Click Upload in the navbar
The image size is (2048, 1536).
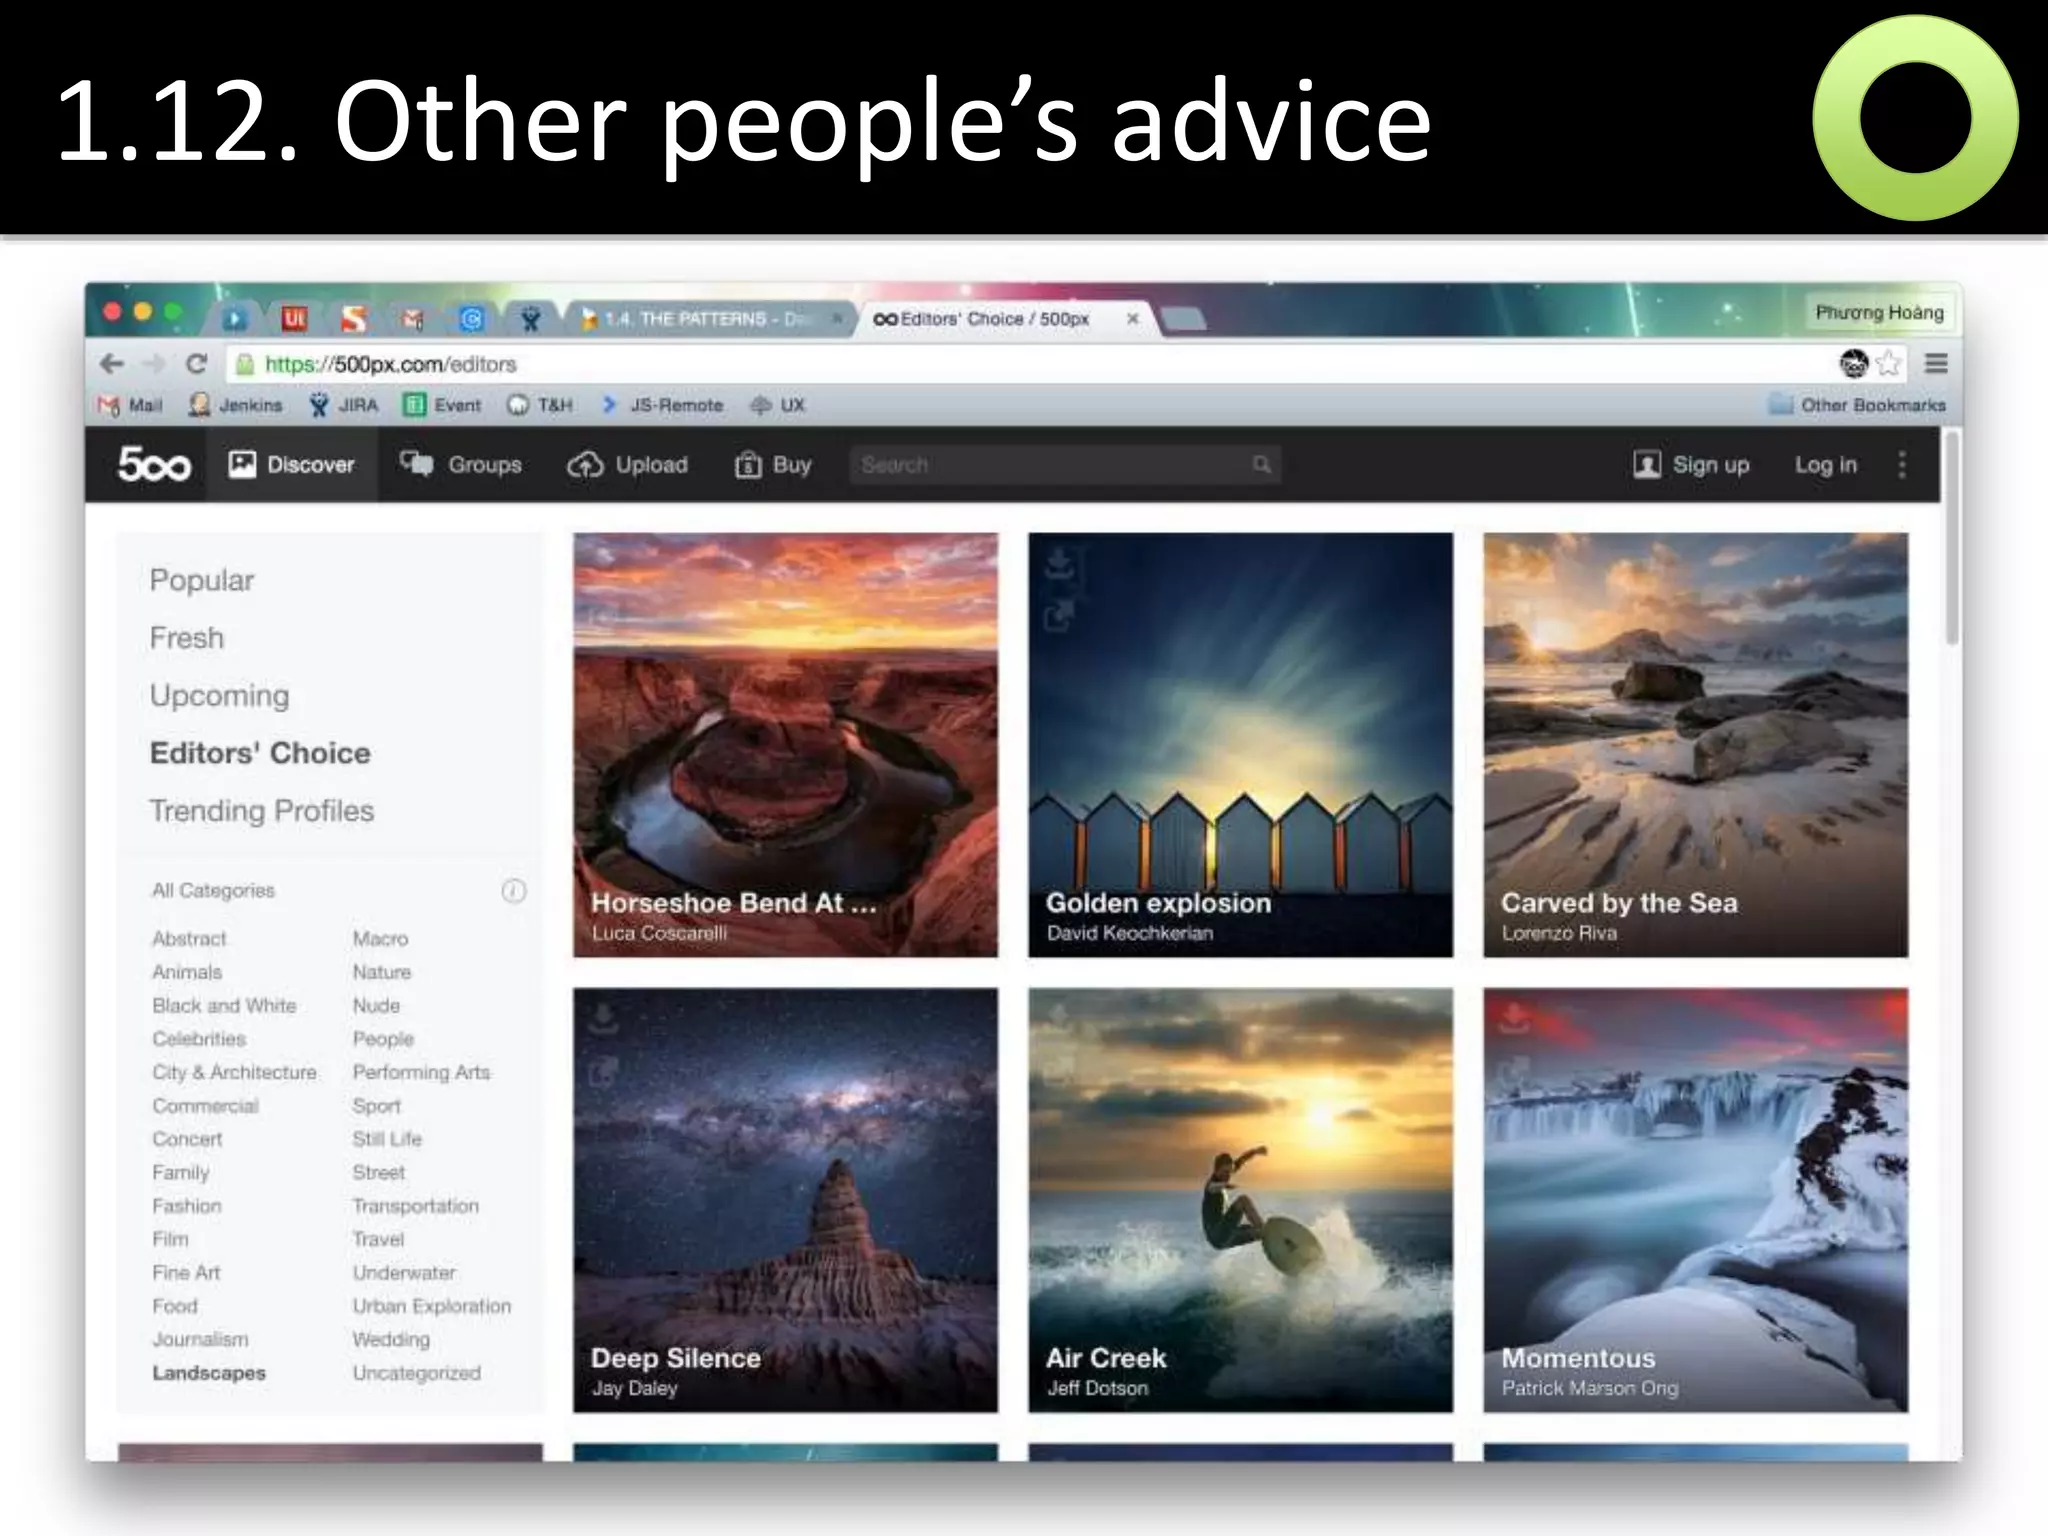[x=628, y=464]
